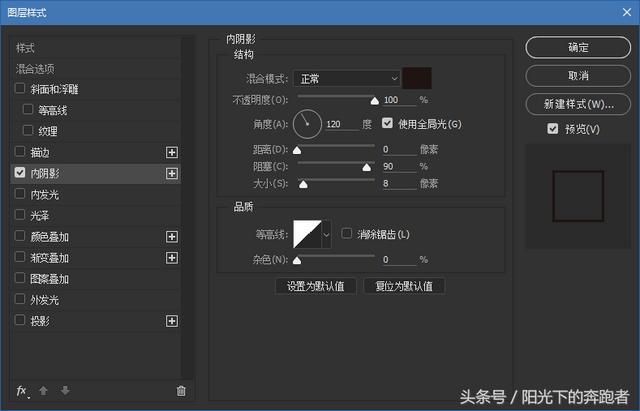This screenshot has height=411, width=640.
Task: Open the 混合模式 dropdown
Action: pyautogui.click(x=347, y=78)
